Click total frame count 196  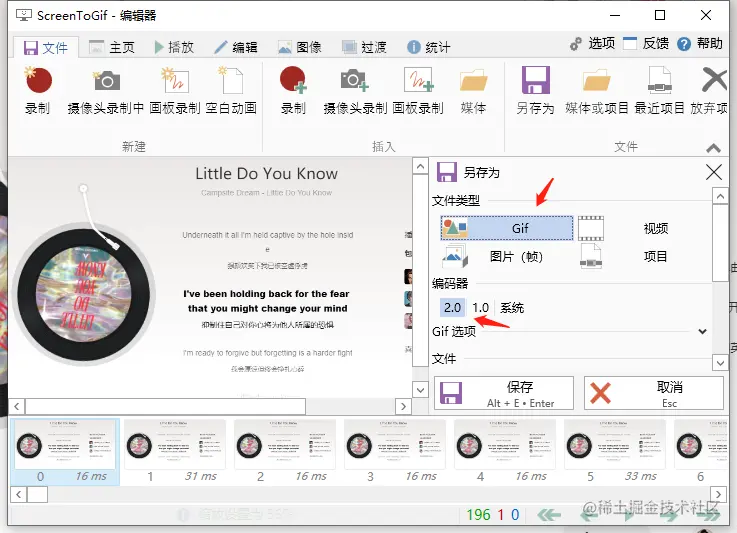(x=478, y=515)
